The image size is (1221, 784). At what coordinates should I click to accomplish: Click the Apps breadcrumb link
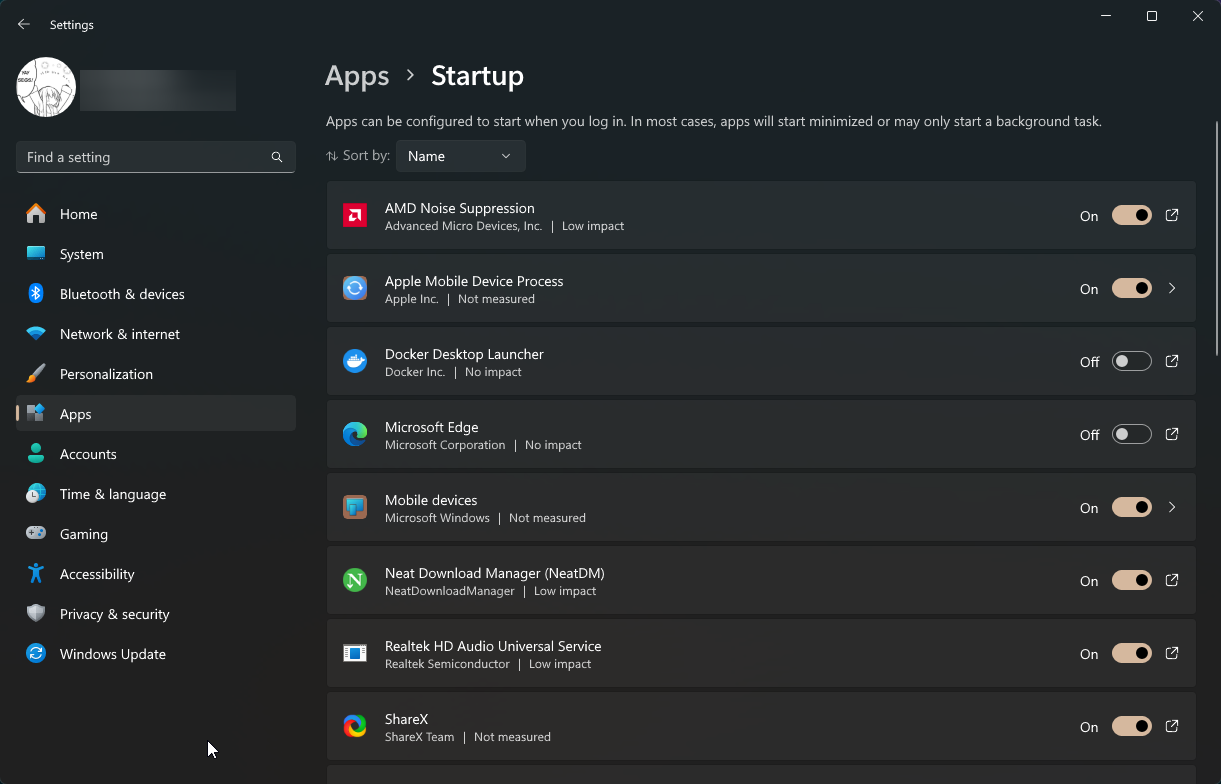pos(357,76)
